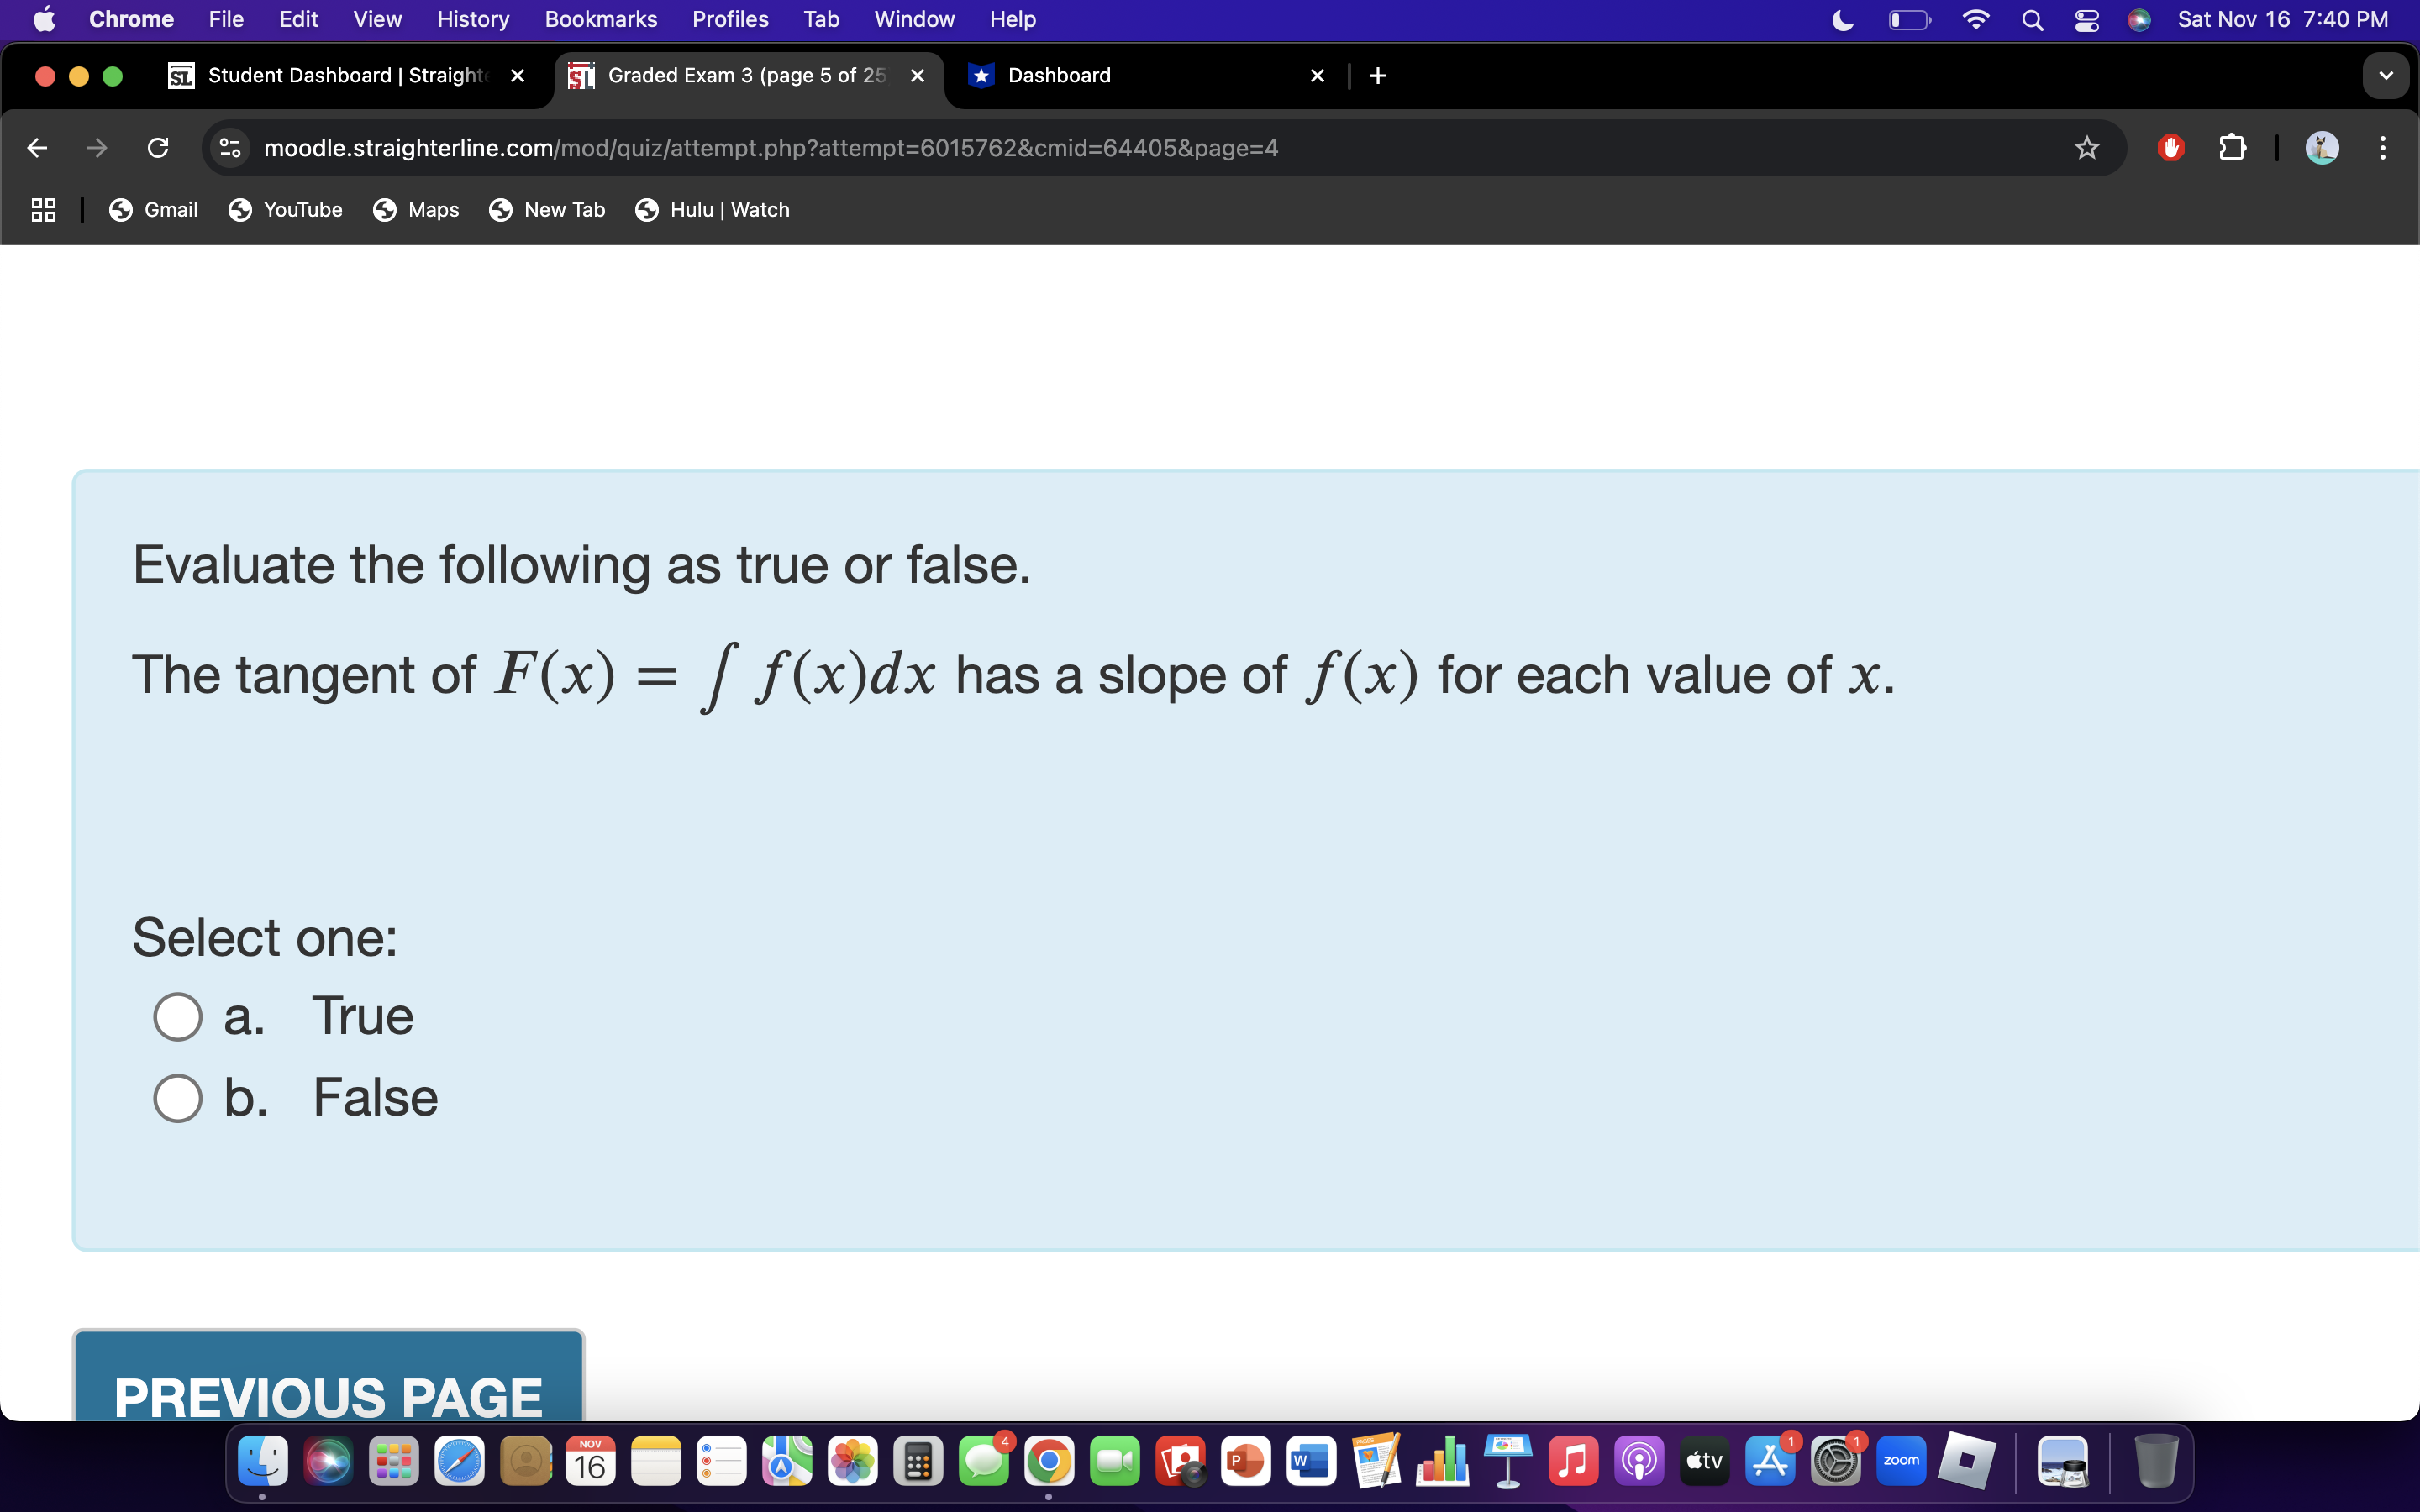Open the Chrome profile avatar
The height and width of the screenshot is (1512, 2420).
2321,148
